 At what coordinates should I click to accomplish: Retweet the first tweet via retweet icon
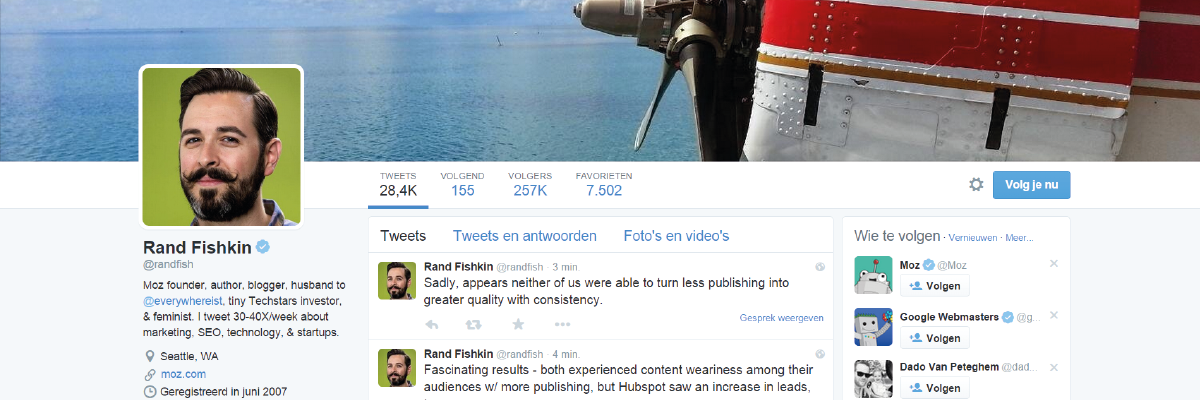473,324
